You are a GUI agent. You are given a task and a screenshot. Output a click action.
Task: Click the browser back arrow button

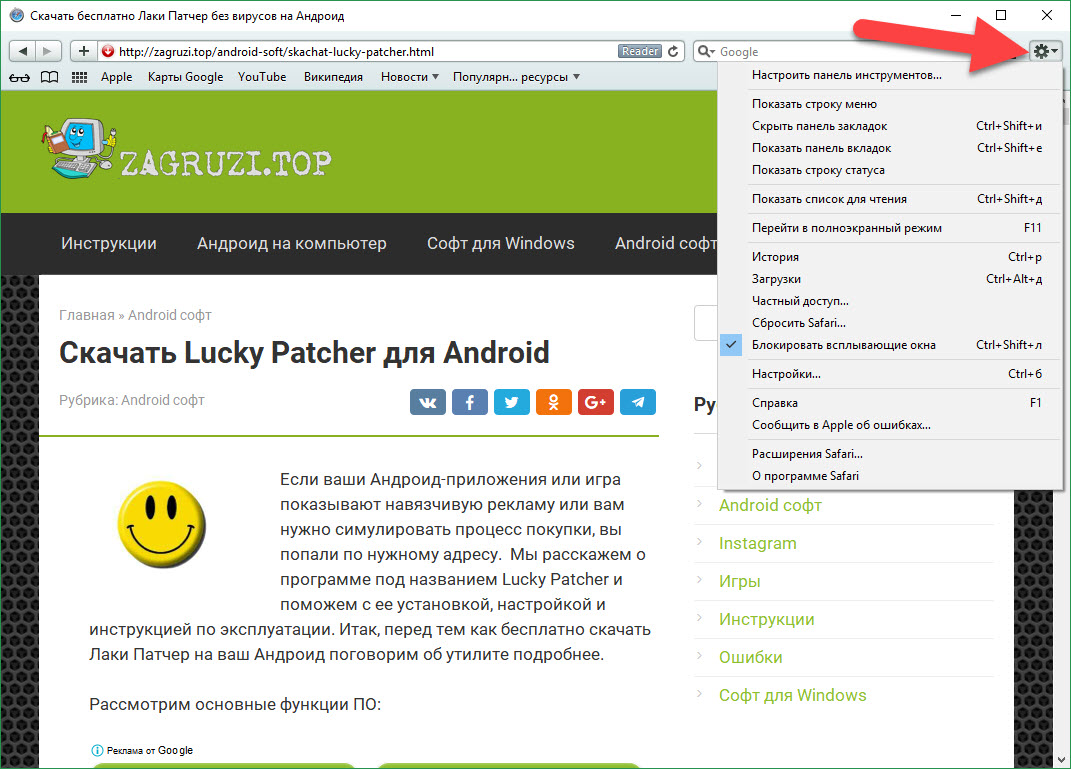(x=22, y=51)
